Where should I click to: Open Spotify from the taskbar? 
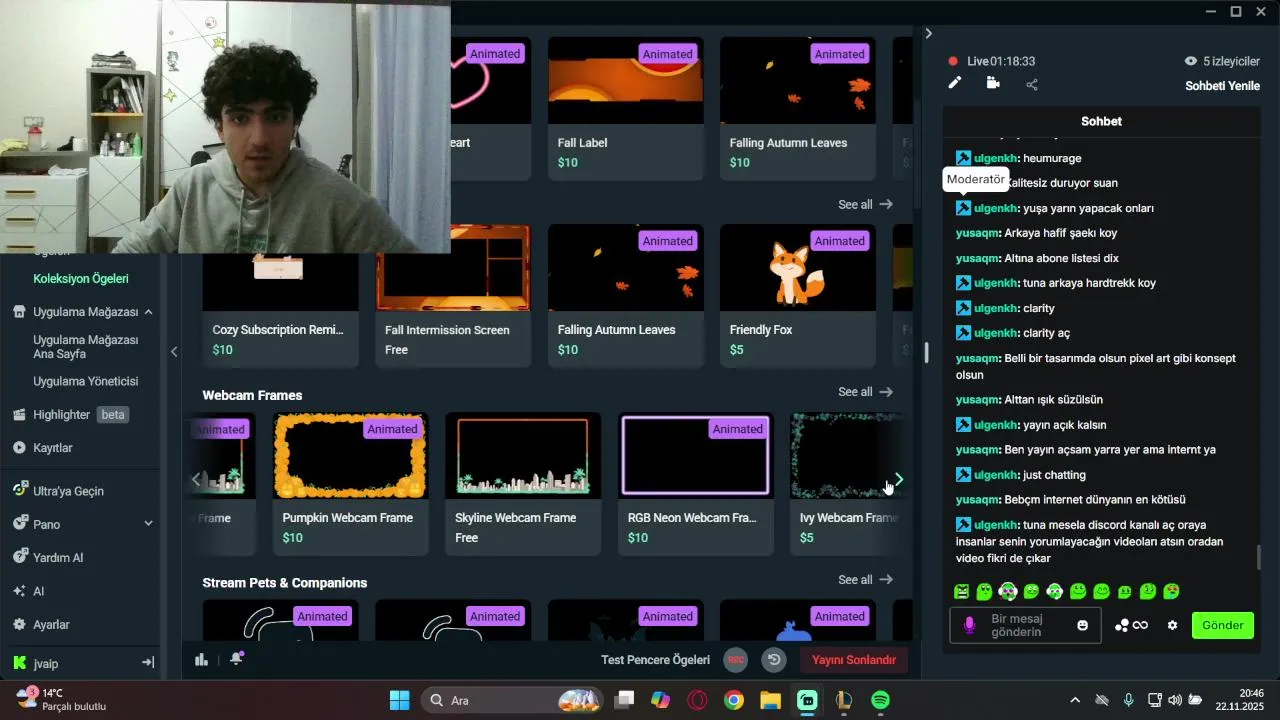(x=880, y=700)
